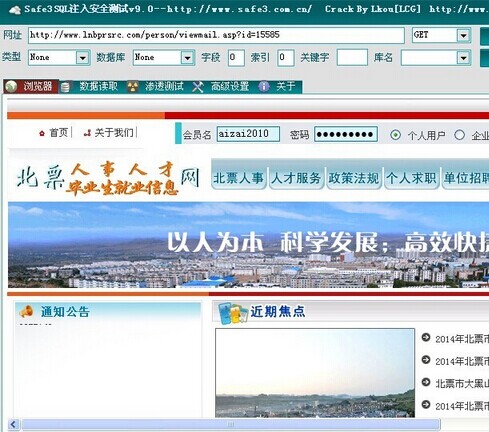Switch to the 数据读取 tab
The height and width of the screenshot is (432, 489).
tap(98, 87)
